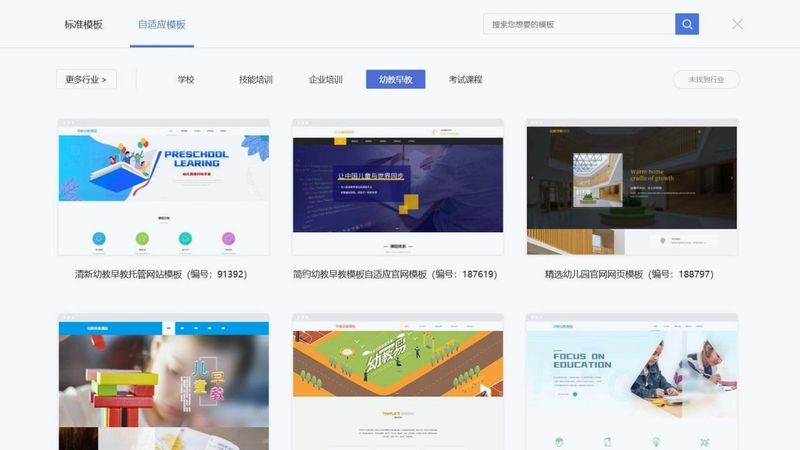This screenshot has height=450, width=800.
Task: Click the template title numbered 187619
Action: point(395,274)
